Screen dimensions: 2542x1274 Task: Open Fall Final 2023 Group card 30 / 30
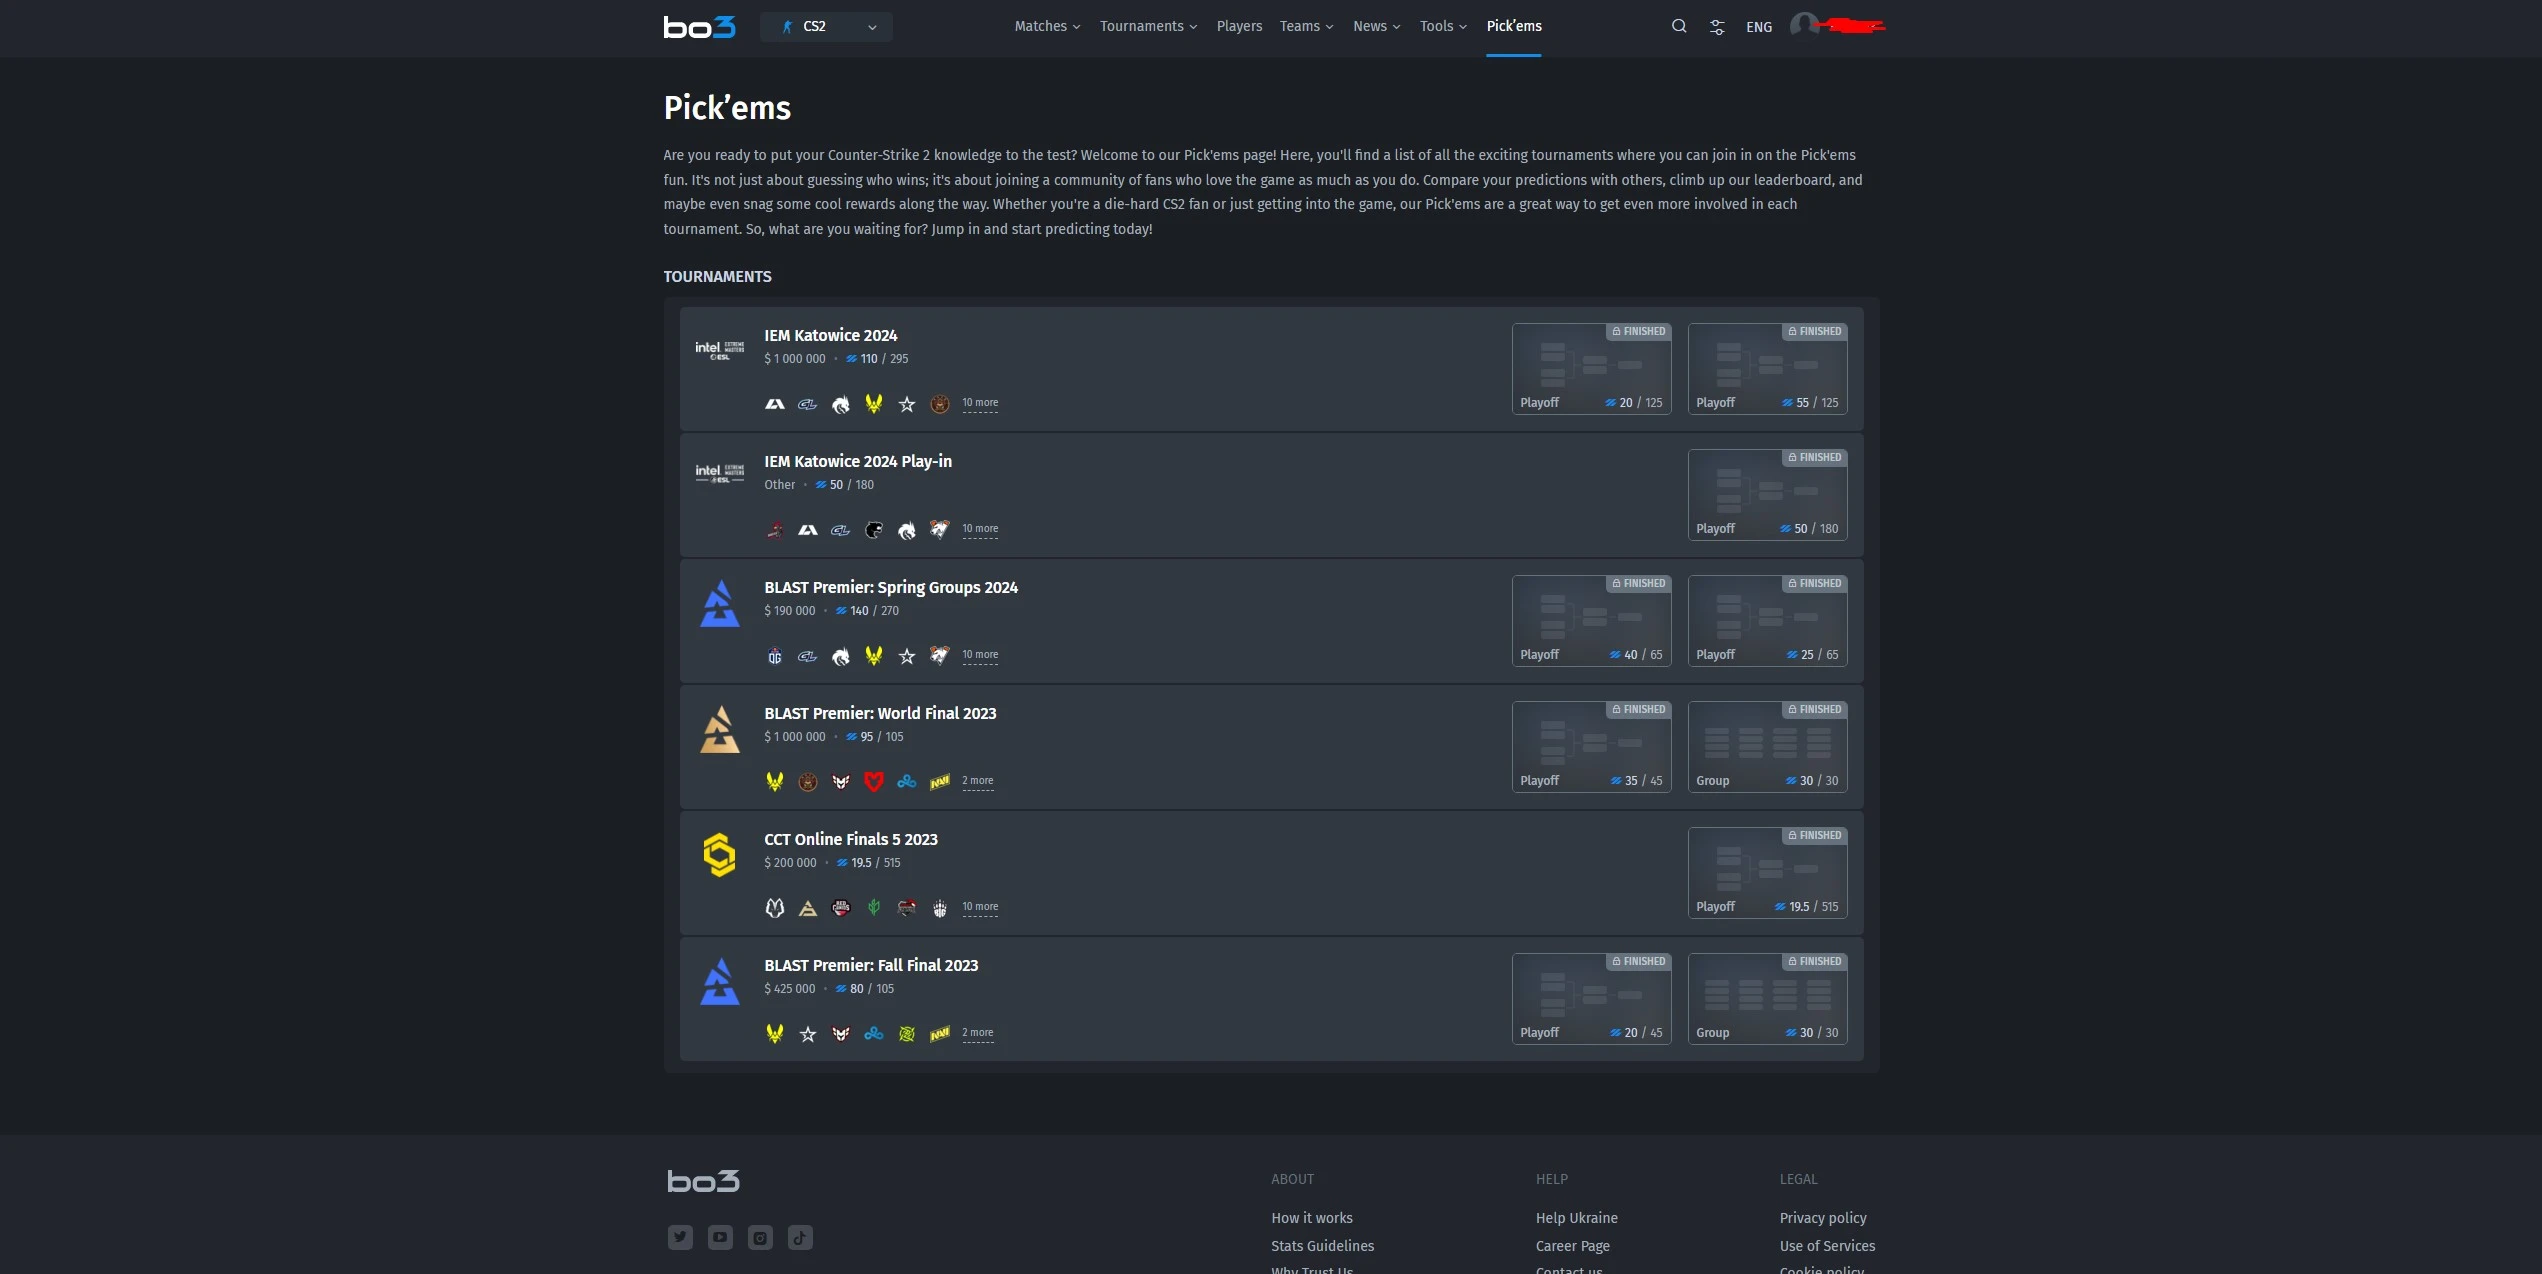(x=1767, y=998)
